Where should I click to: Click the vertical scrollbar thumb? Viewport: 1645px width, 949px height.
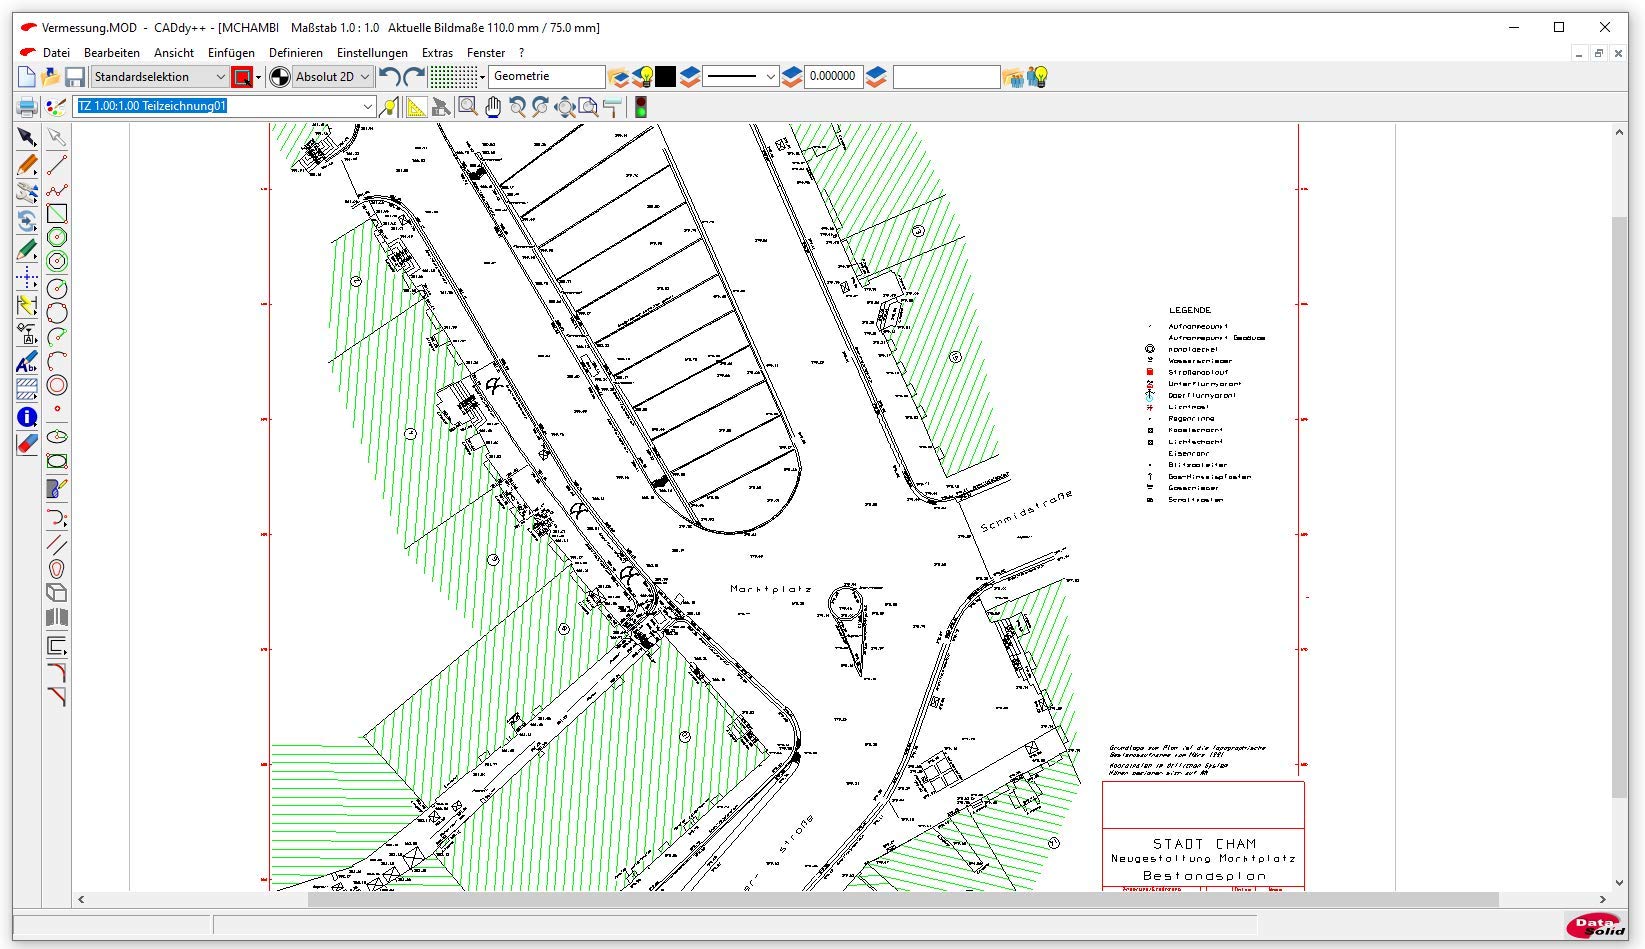1621,507
